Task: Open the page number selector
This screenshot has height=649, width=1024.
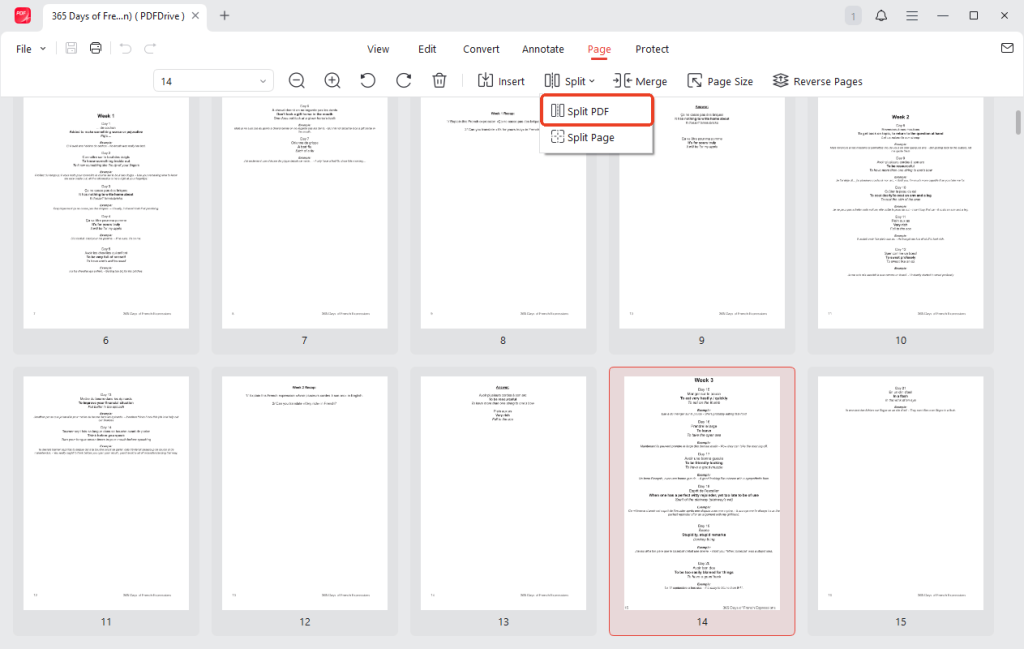Action: click(x=210, y=80)
